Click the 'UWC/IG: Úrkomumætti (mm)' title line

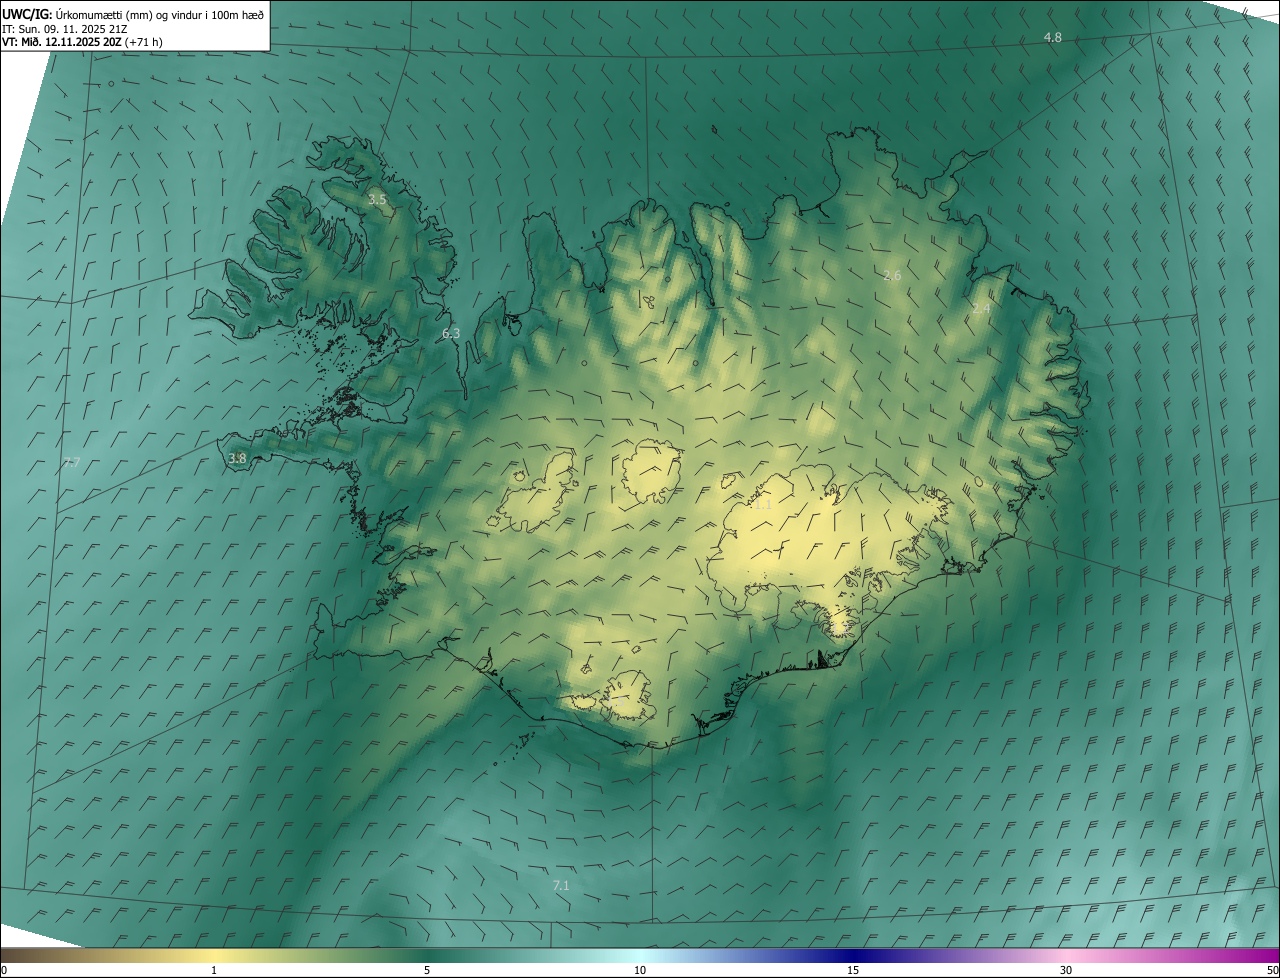pyautogui.click(x=133, y=14)
